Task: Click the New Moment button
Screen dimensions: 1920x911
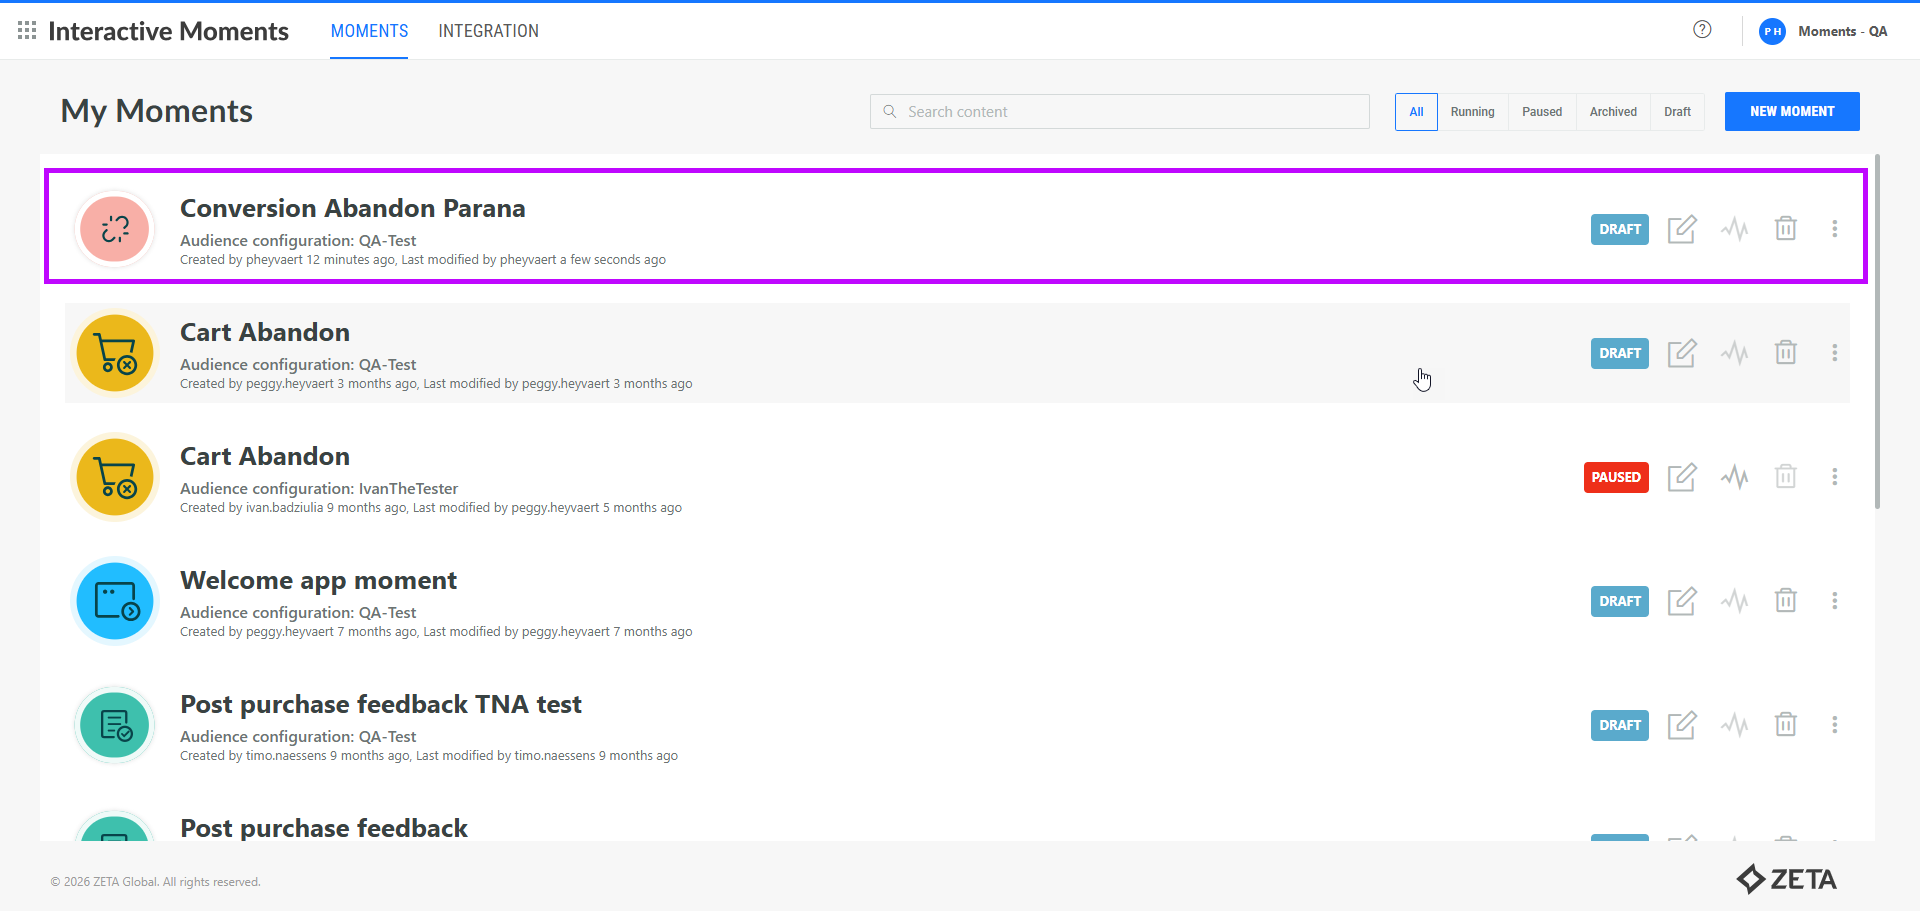Action: pyautogui.click(x=1791, y=112)
